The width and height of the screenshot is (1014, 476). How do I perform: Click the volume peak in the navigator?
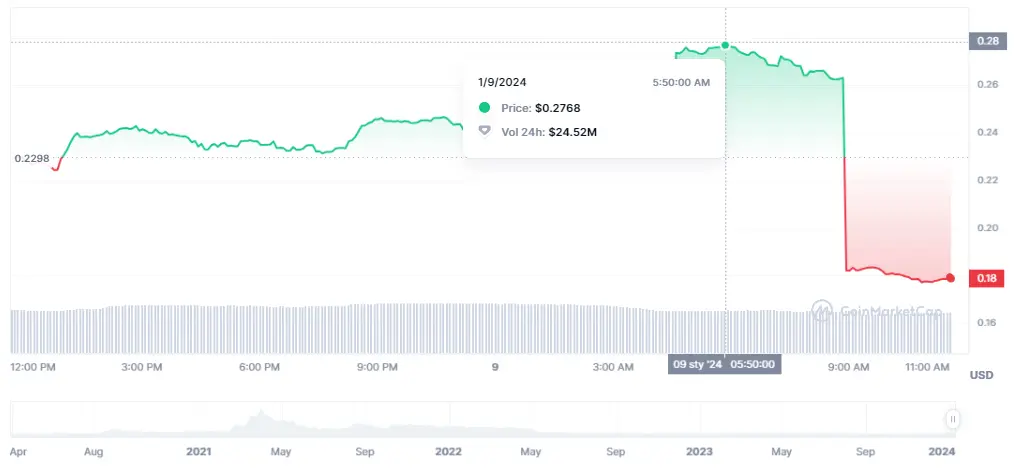coord(261,418)
